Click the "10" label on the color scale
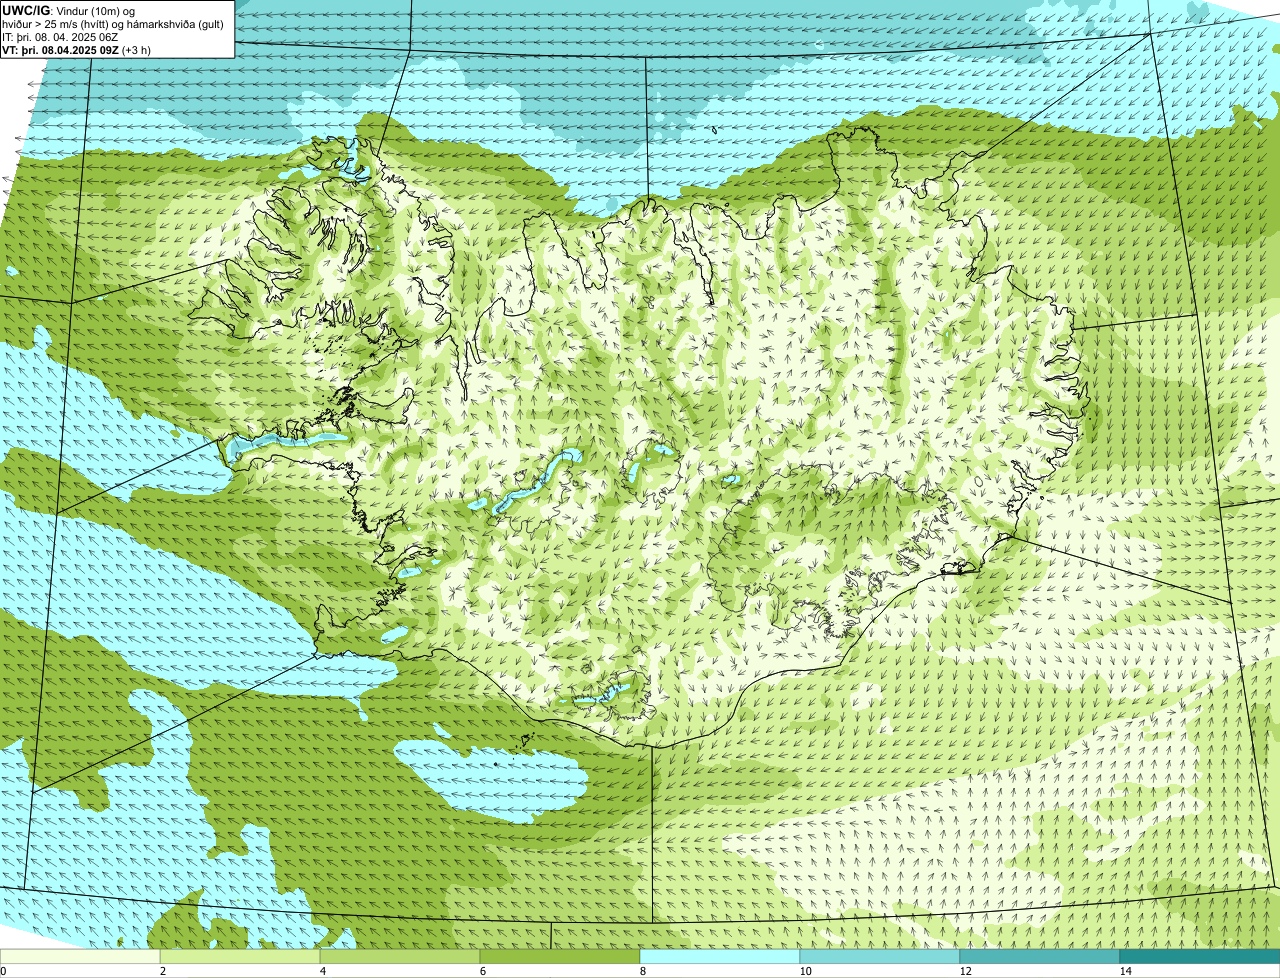Viewport: 1280px width, 978px height. point(805,971)
